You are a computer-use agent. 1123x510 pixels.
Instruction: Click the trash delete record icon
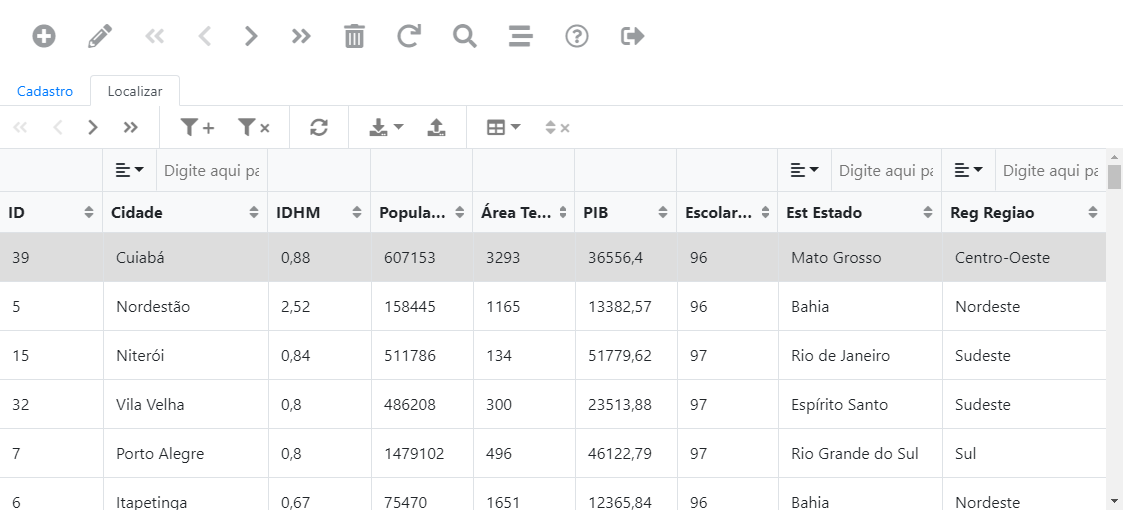354,37
